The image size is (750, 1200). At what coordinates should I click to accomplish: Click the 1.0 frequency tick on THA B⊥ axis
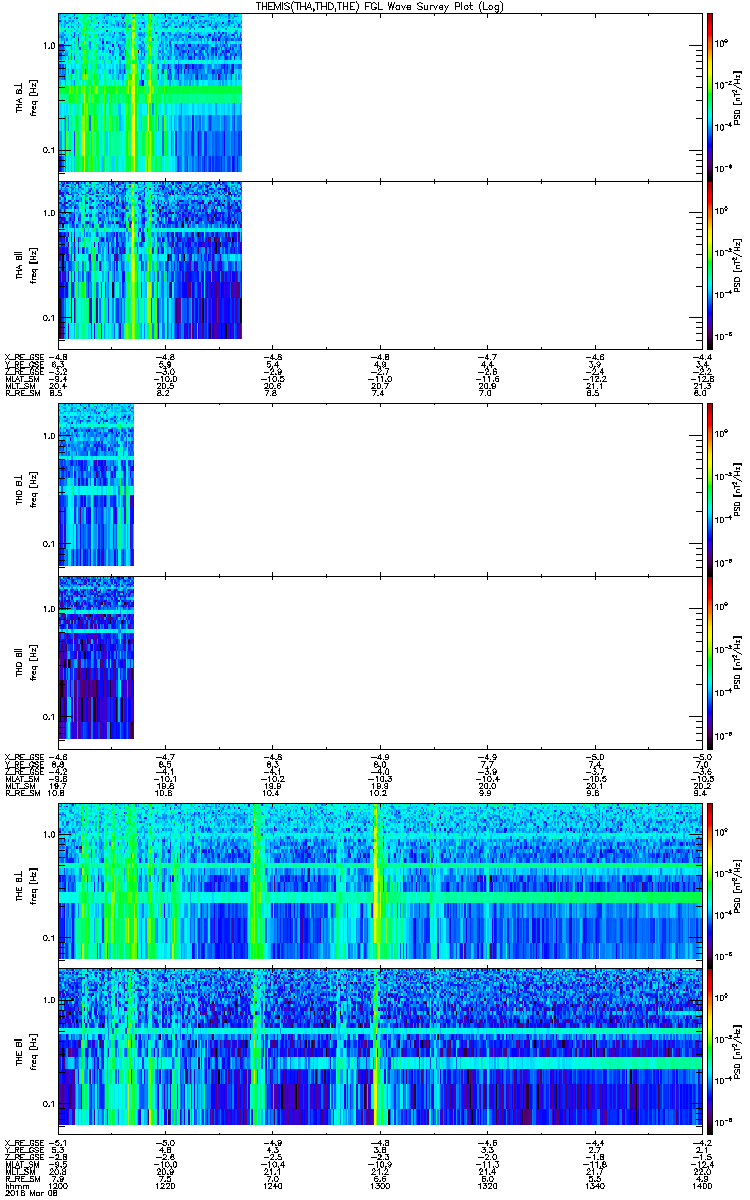pyautogui.click(x=49, y=46)
